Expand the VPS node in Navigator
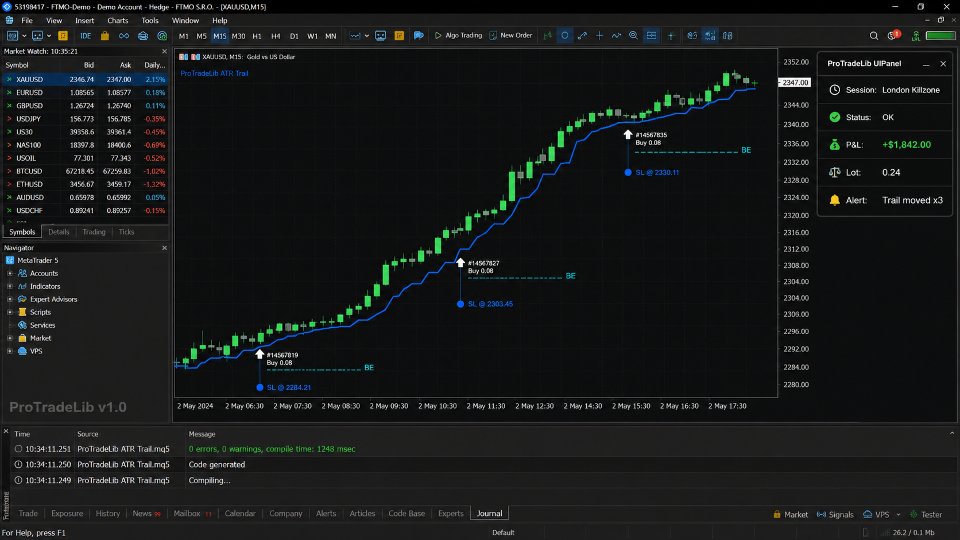Viewport: 960px width, 540px height. (x=10, y=351)
